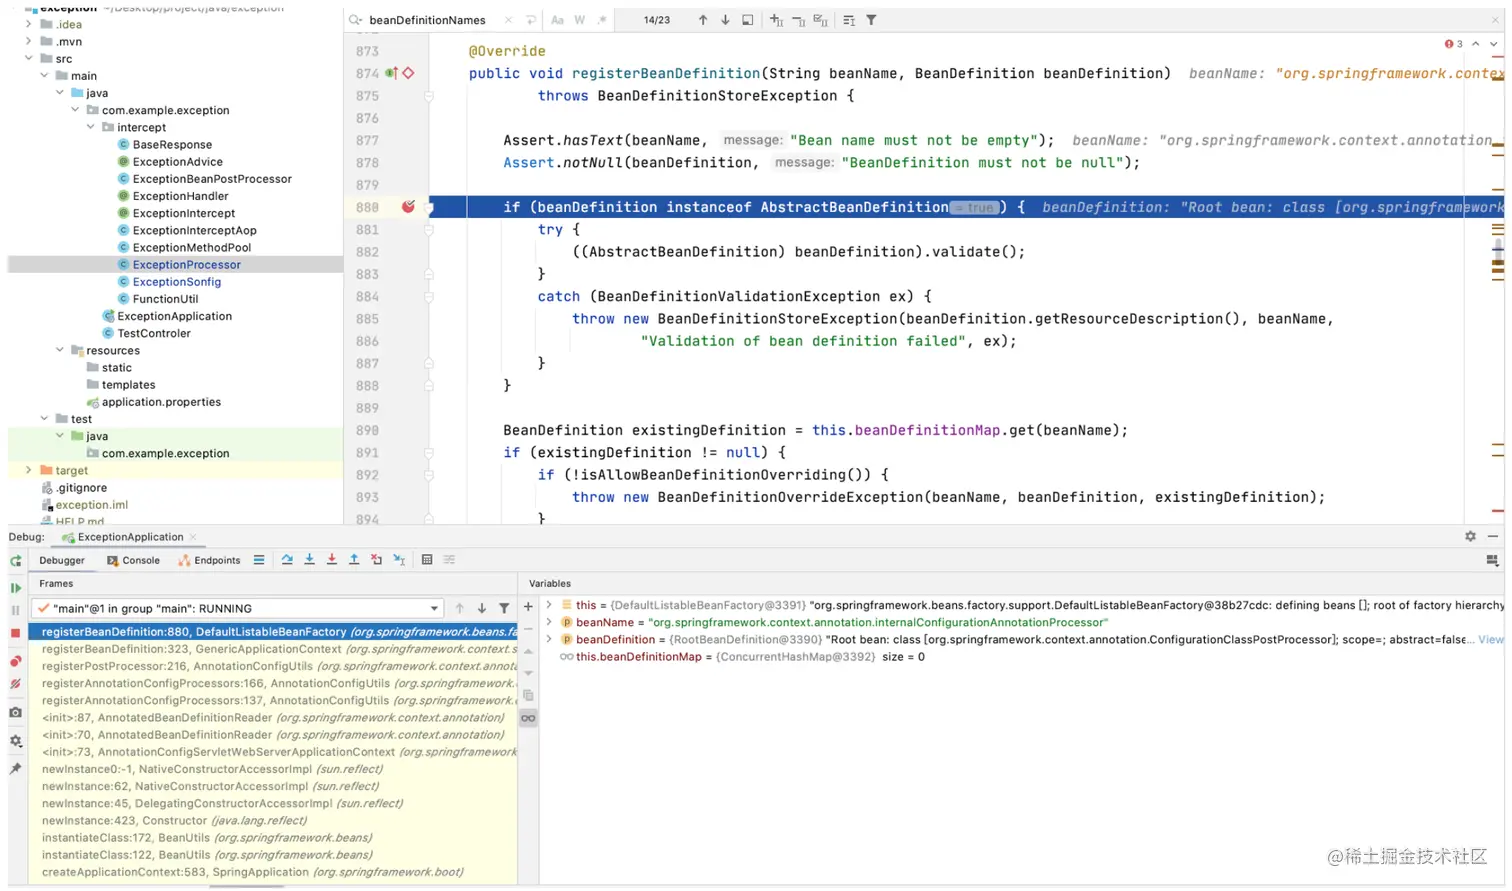Stop the debug session with the red square
This screenshot has height=891, width=1512.
click(x=15, y=633)
